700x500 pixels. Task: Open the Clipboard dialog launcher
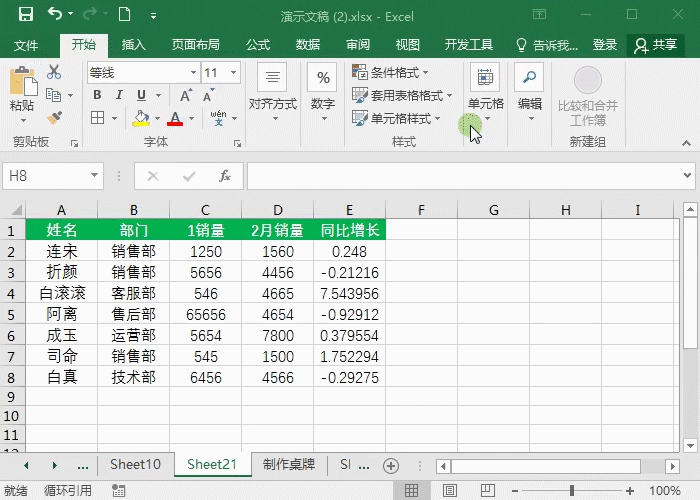(75, 143)
